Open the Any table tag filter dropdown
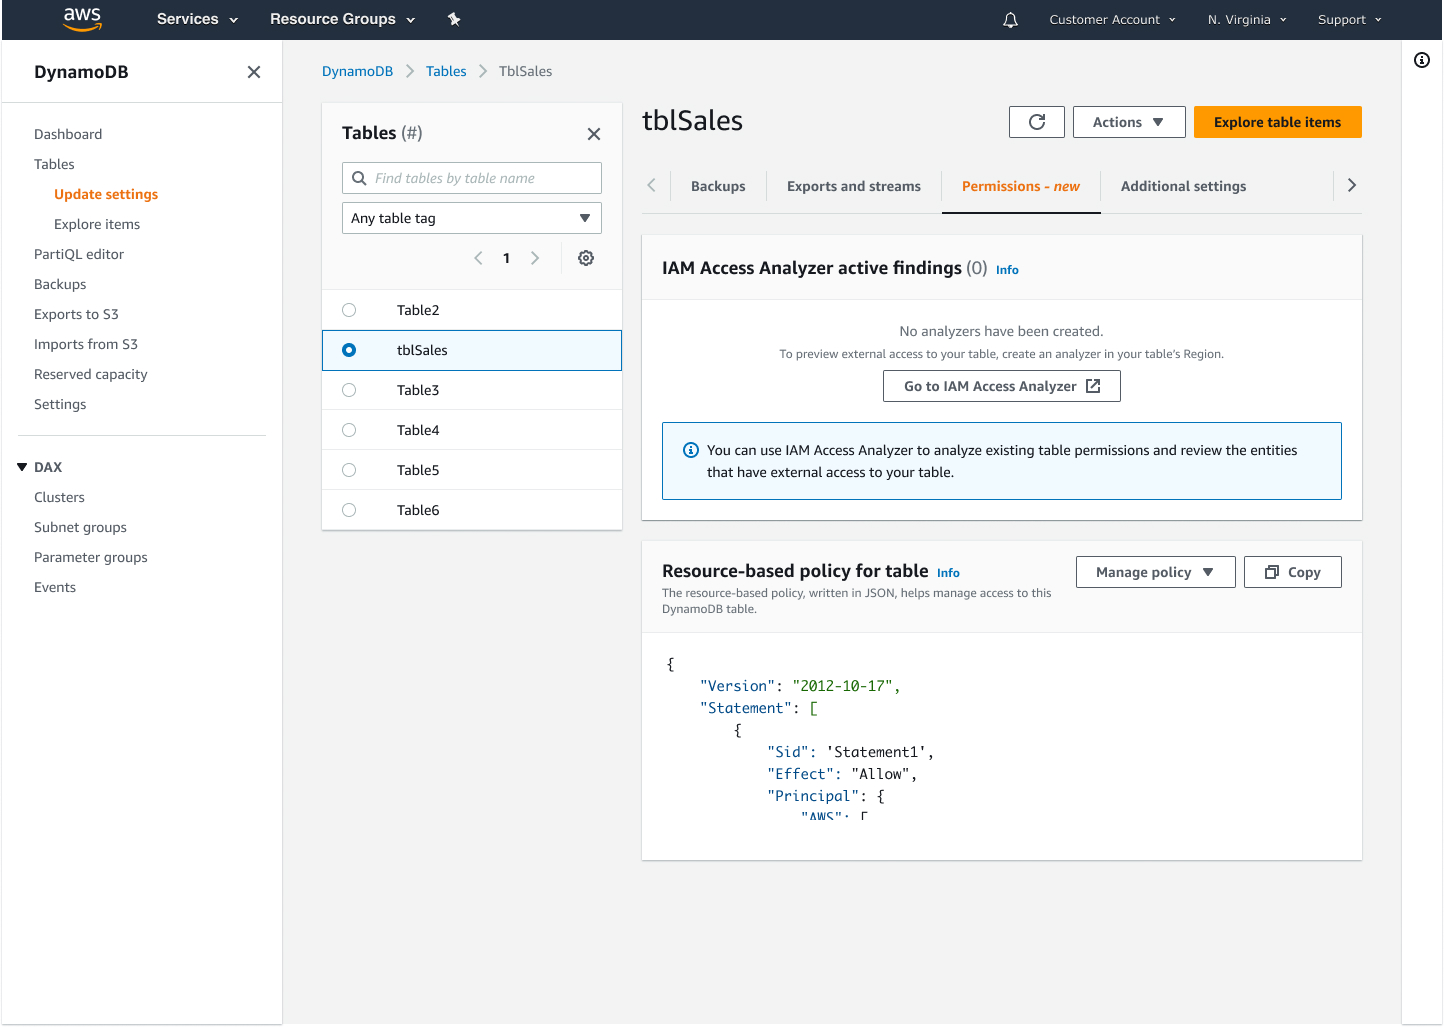The width and height of the screenshot is (1444, 1027). pyautogui.click(x=471, y=217)
